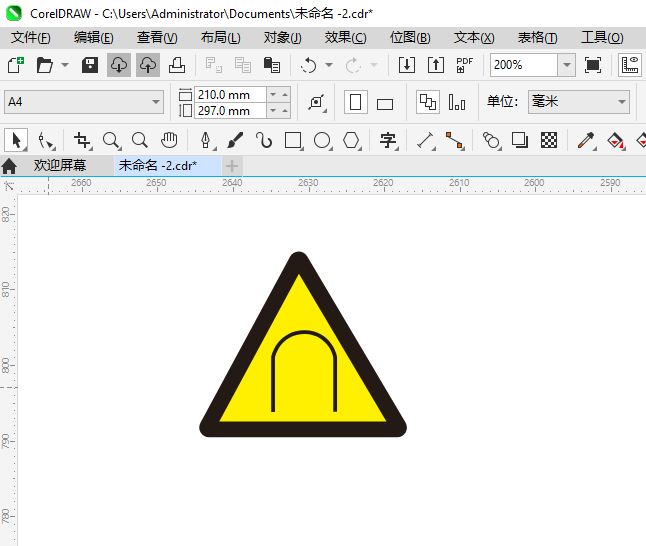Select the Pan hand tool
The image size is (646, 546).
point(169,140)
